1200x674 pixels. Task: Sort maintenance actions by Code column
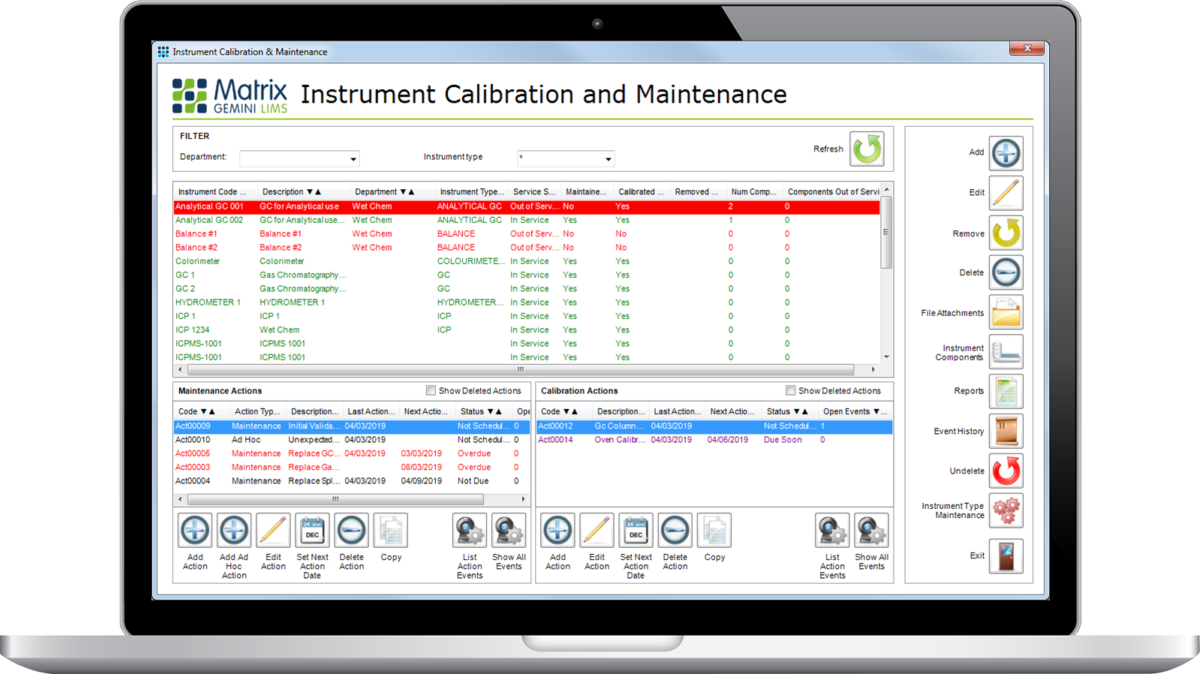(x=201, y=411)
